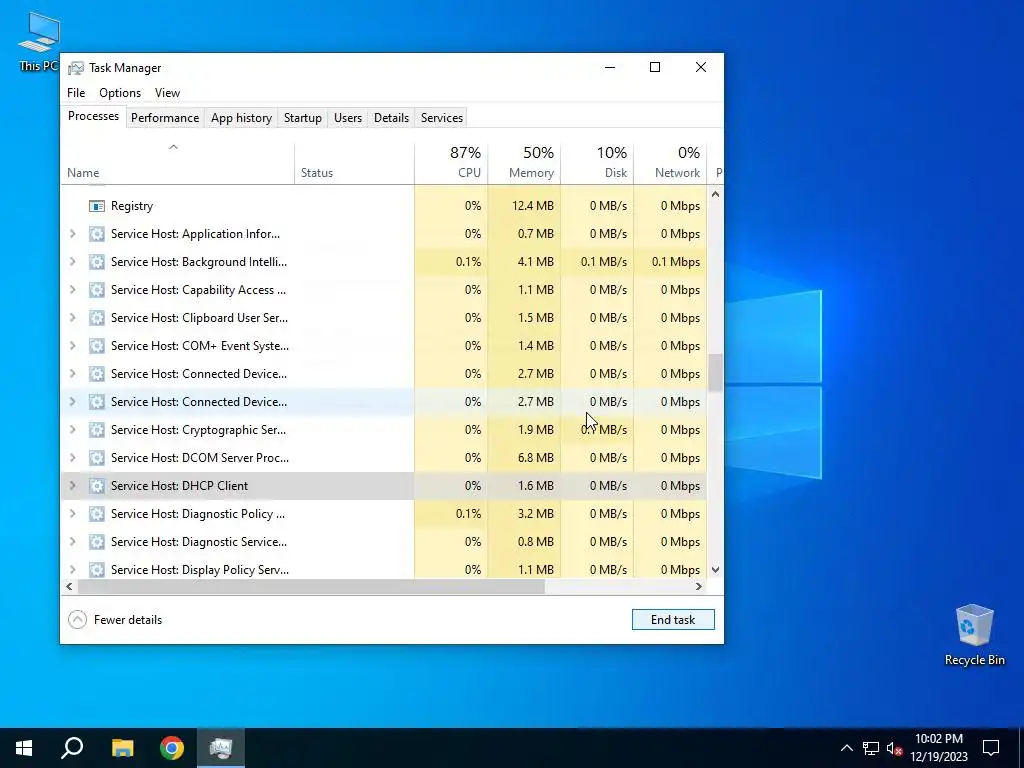The height and width of the screenshot is (768, 1024).
Task: Click the scroll left arrow of process list
Action: (69, 586)
